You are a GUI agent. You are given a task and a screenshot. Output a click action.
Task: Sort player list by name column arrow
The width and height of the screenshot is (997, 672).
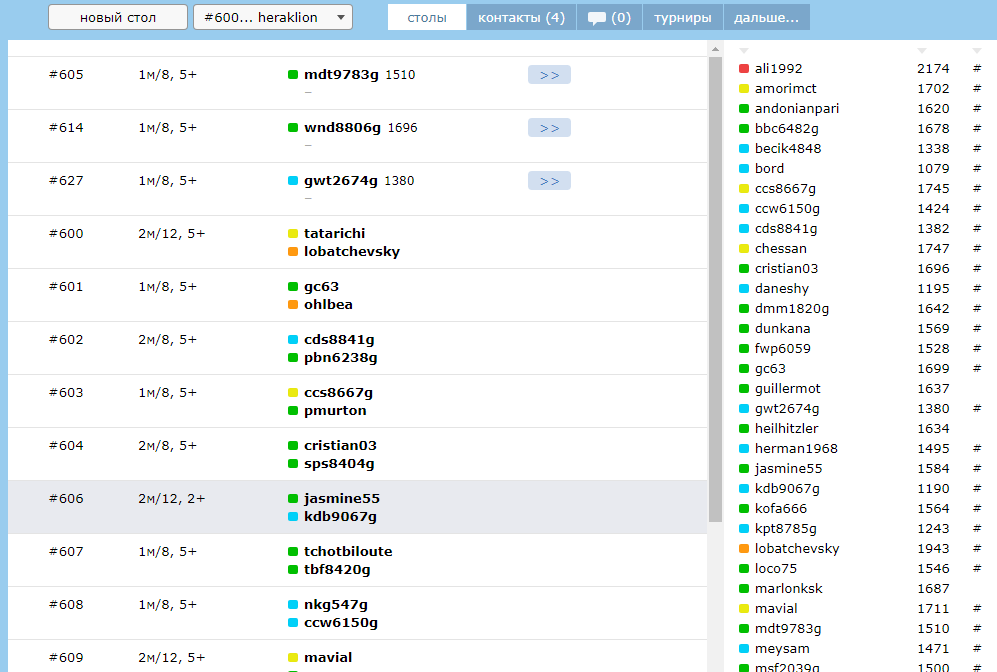pyautogui.click(x=744, y=50)
